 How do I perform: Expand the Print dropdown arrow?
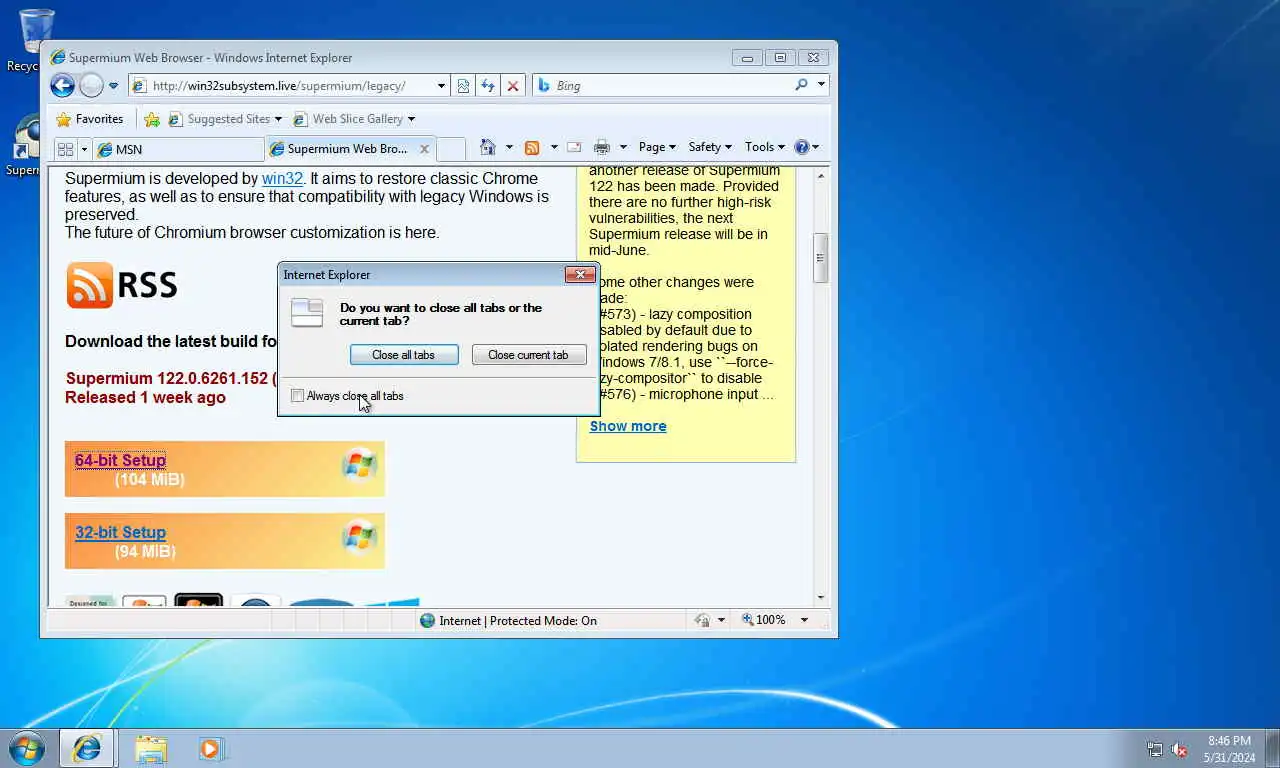[623, 147]
